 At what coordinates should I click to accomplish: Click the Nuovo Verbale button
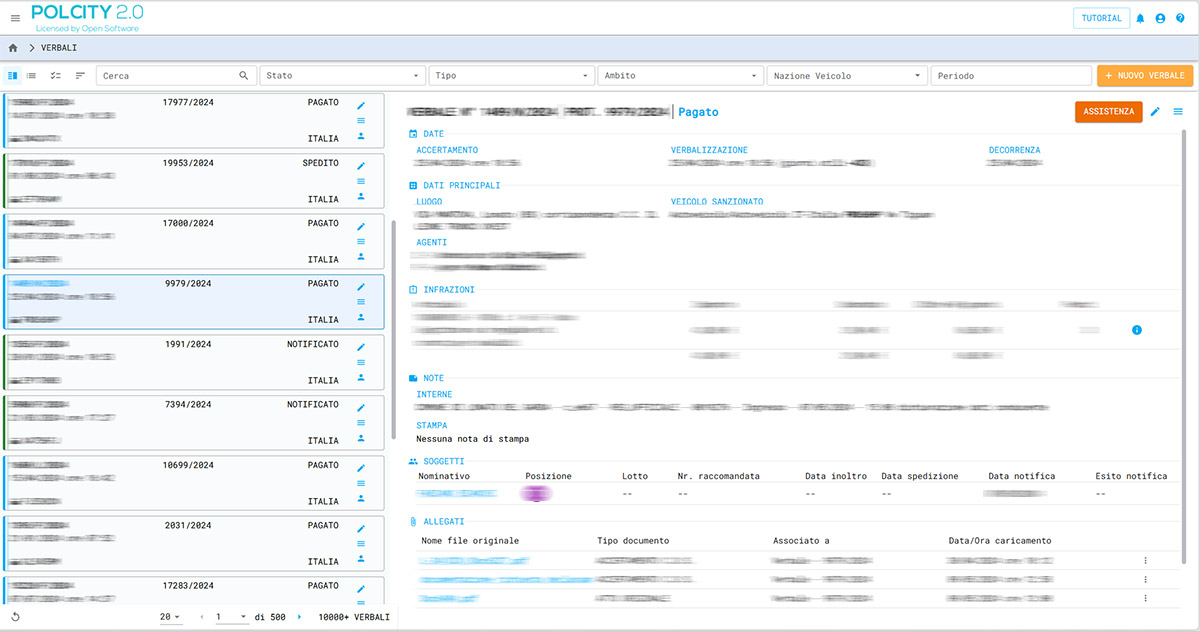pos(1144,76)
